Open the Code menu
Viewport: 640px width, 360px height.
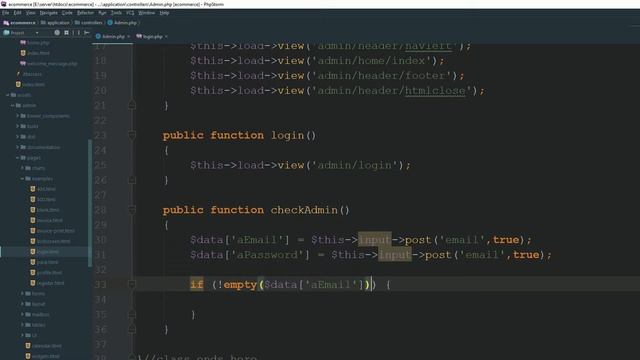(67, 13)
